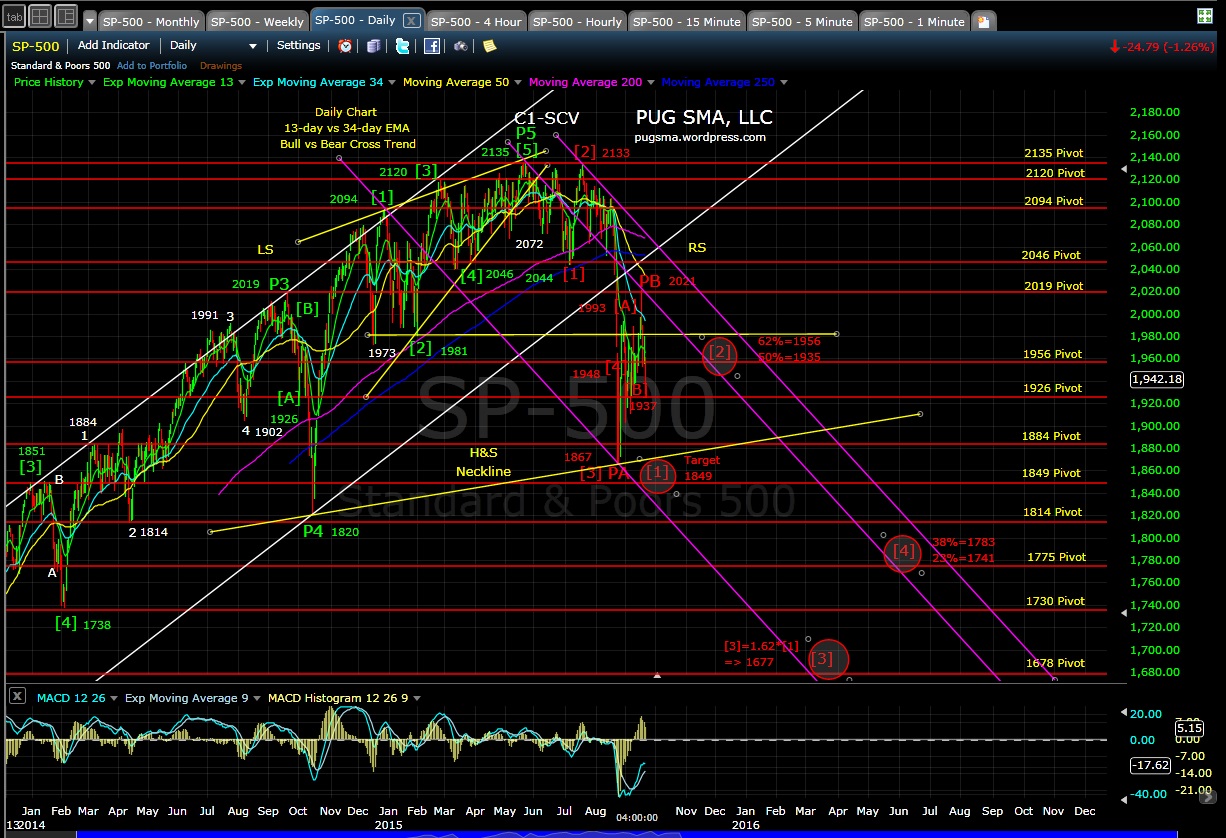Screen dimensions: 1226x838
Task: Click the 2046 Pivot label
Action: coord(1051,255)
